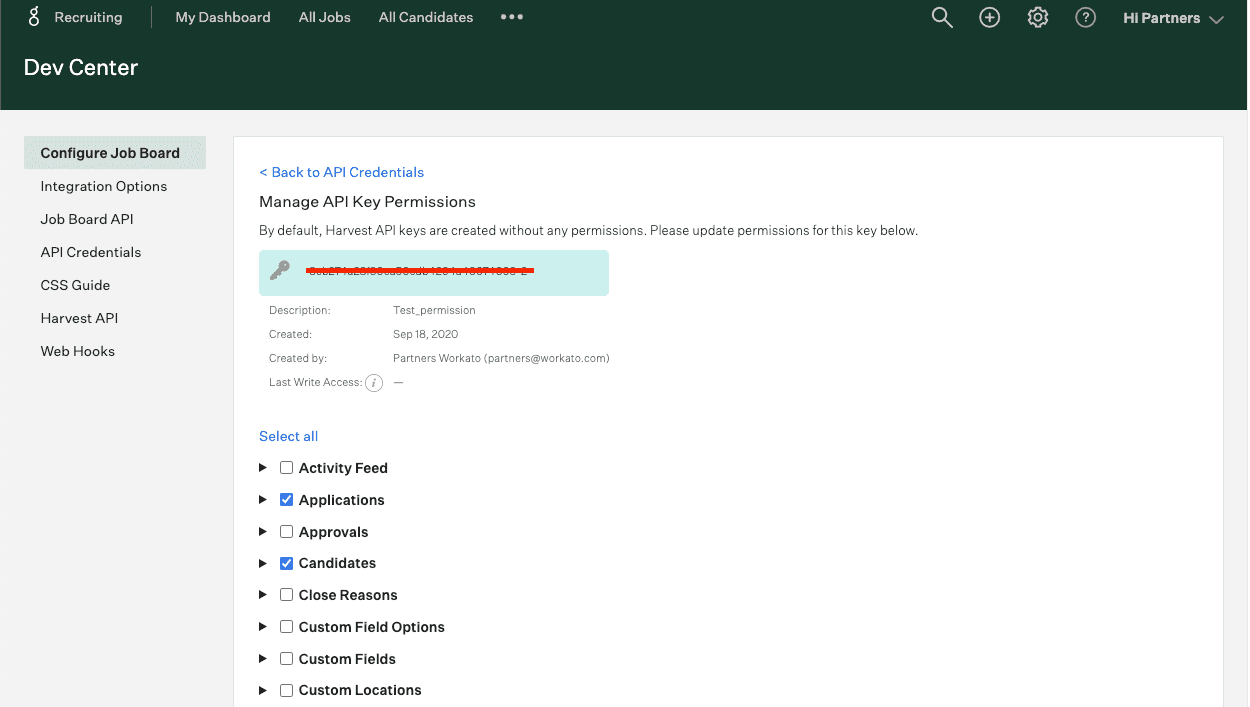Click the Select all link
The height and width of the screenshot is (707, 1250).
[x=288, y=436]
